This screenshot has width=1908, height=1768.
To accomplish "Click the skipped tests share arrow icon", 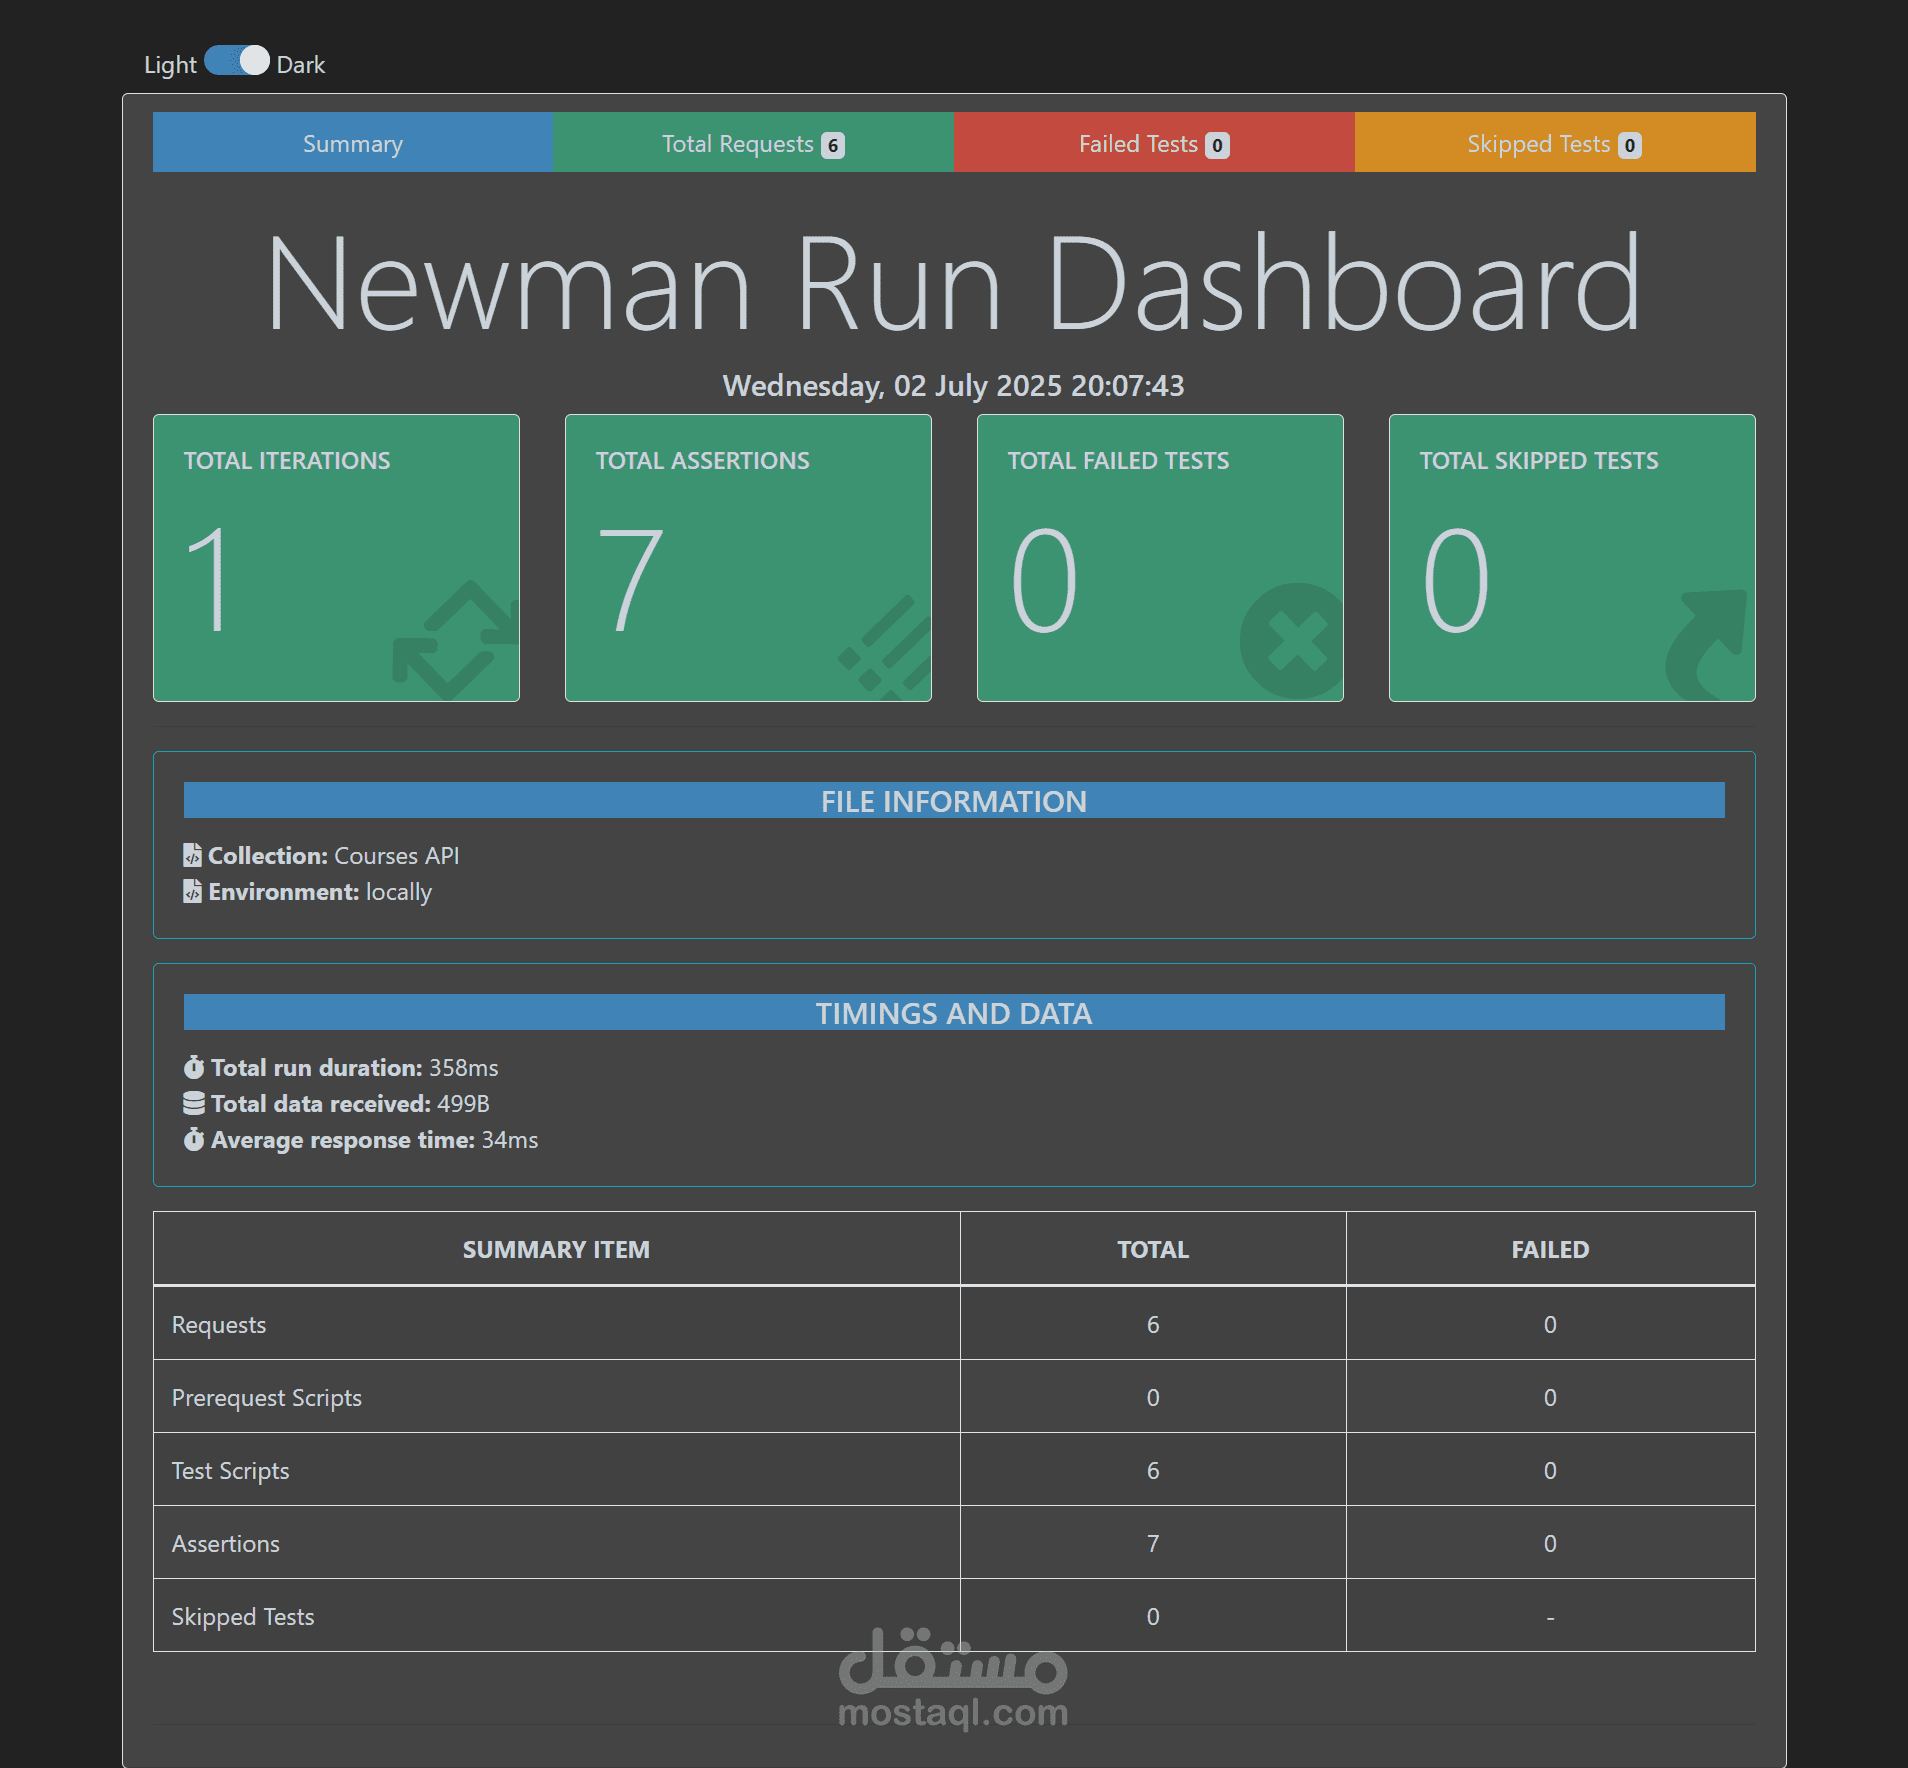I will (1706, 644).
